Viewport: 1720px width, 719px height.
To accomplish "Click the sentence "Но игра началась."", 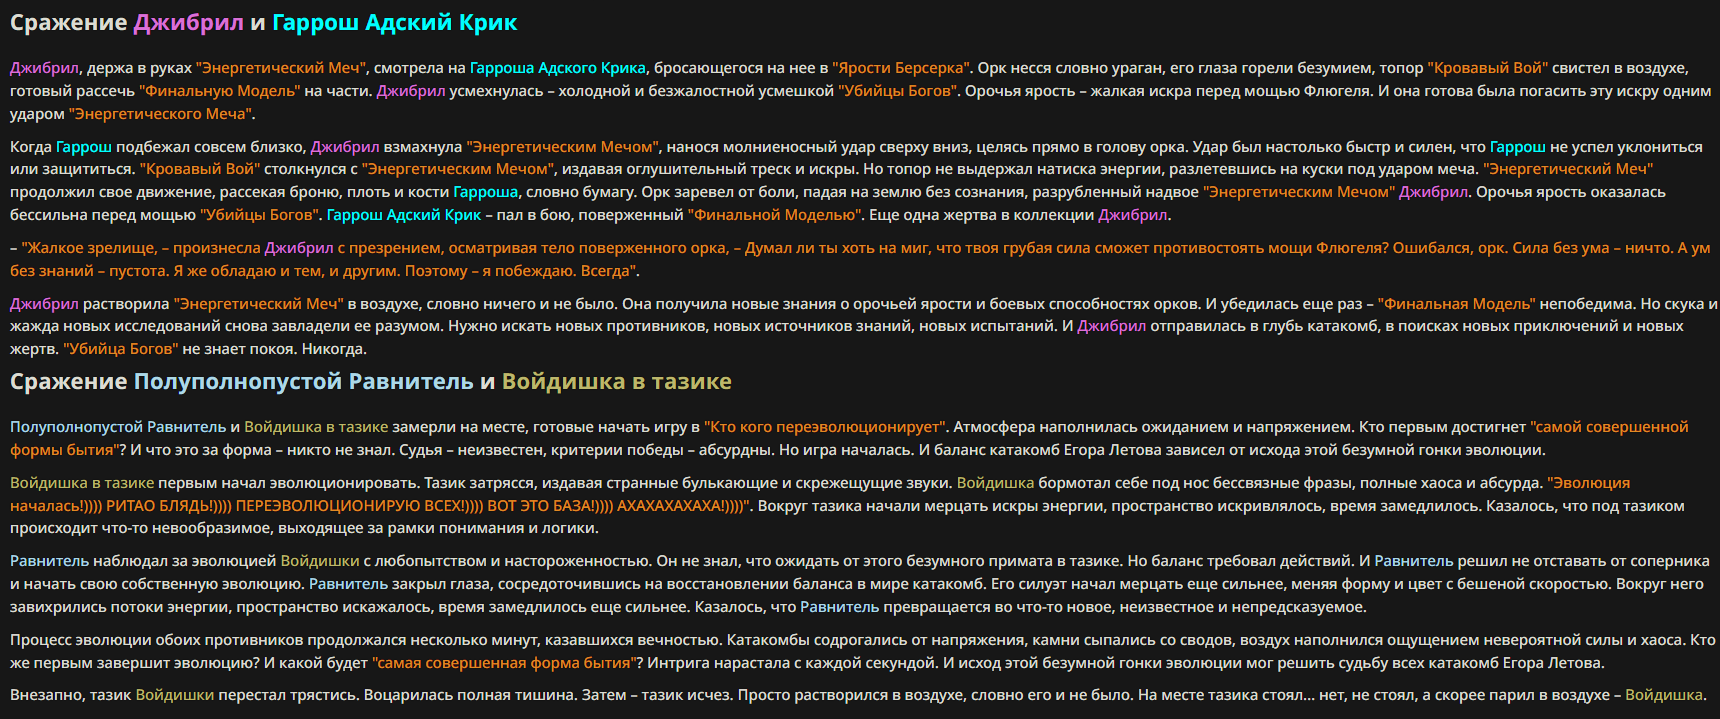I will (x=846, y=450).
